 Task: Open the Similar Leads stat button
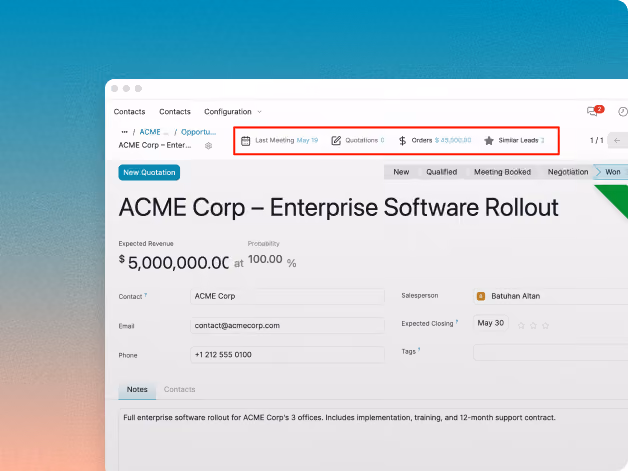(x=514, y=141)
